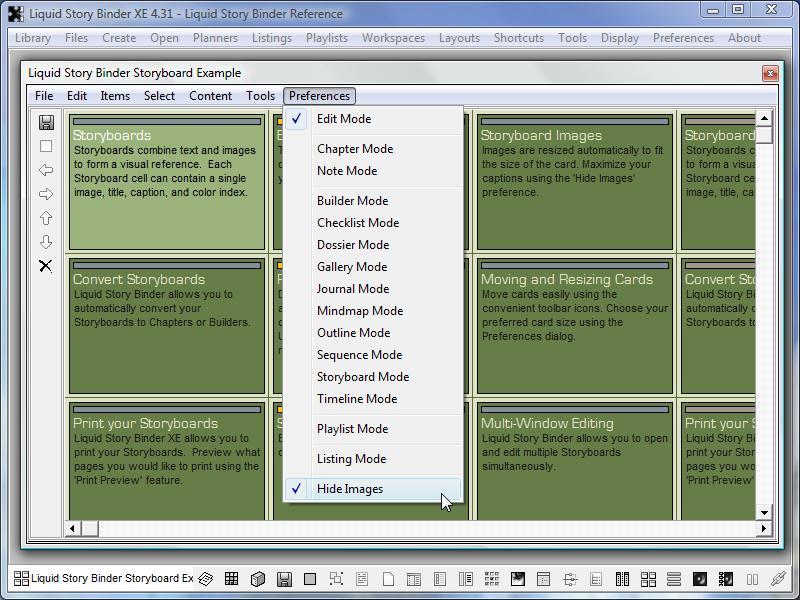Click the vertical scrollbar down arrow
800x600 pixels.
(764, 512)
